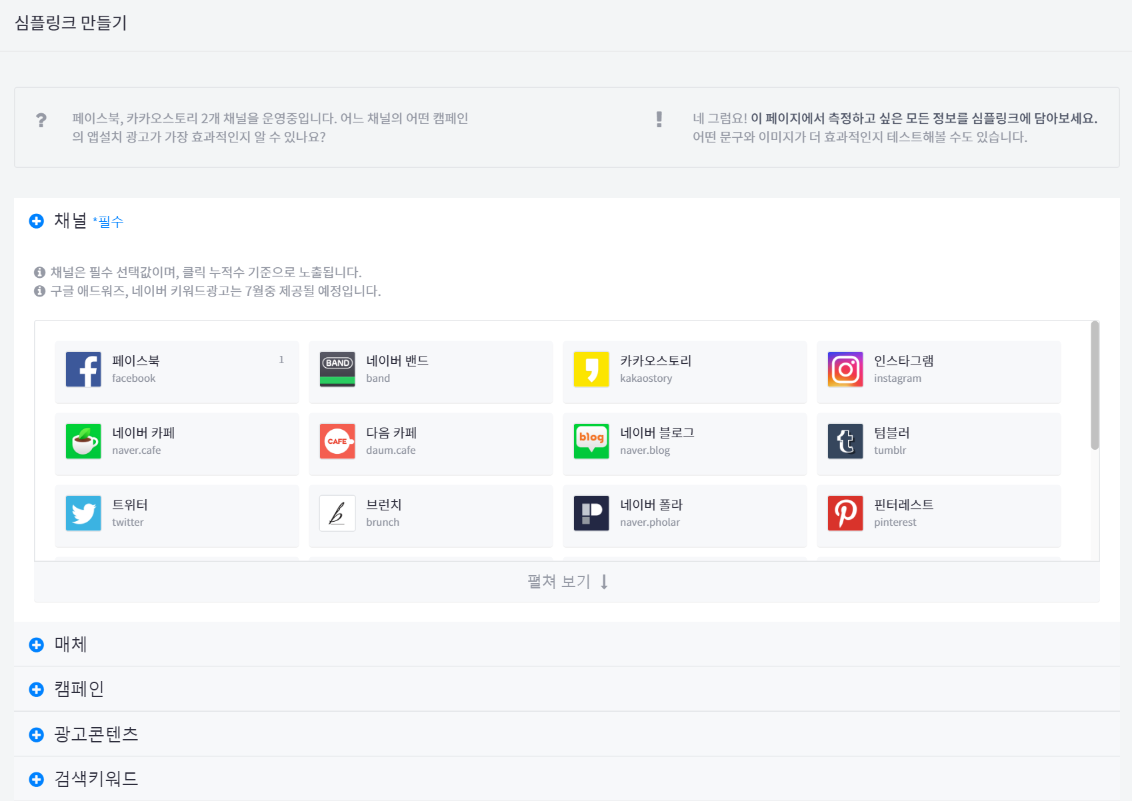Click the 인스타그램 label
Viewport: 1132px width, 801px height.
click(904, 361)
